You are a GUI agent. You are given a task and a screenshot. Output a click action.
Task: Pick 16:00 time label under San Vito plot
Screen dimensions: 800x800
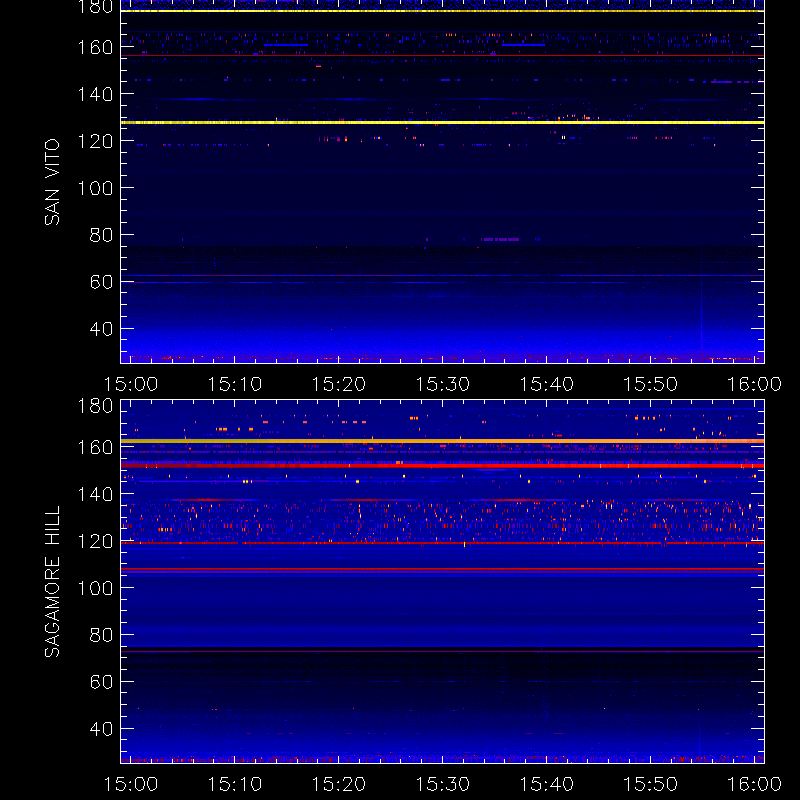(x=754, y=384)
